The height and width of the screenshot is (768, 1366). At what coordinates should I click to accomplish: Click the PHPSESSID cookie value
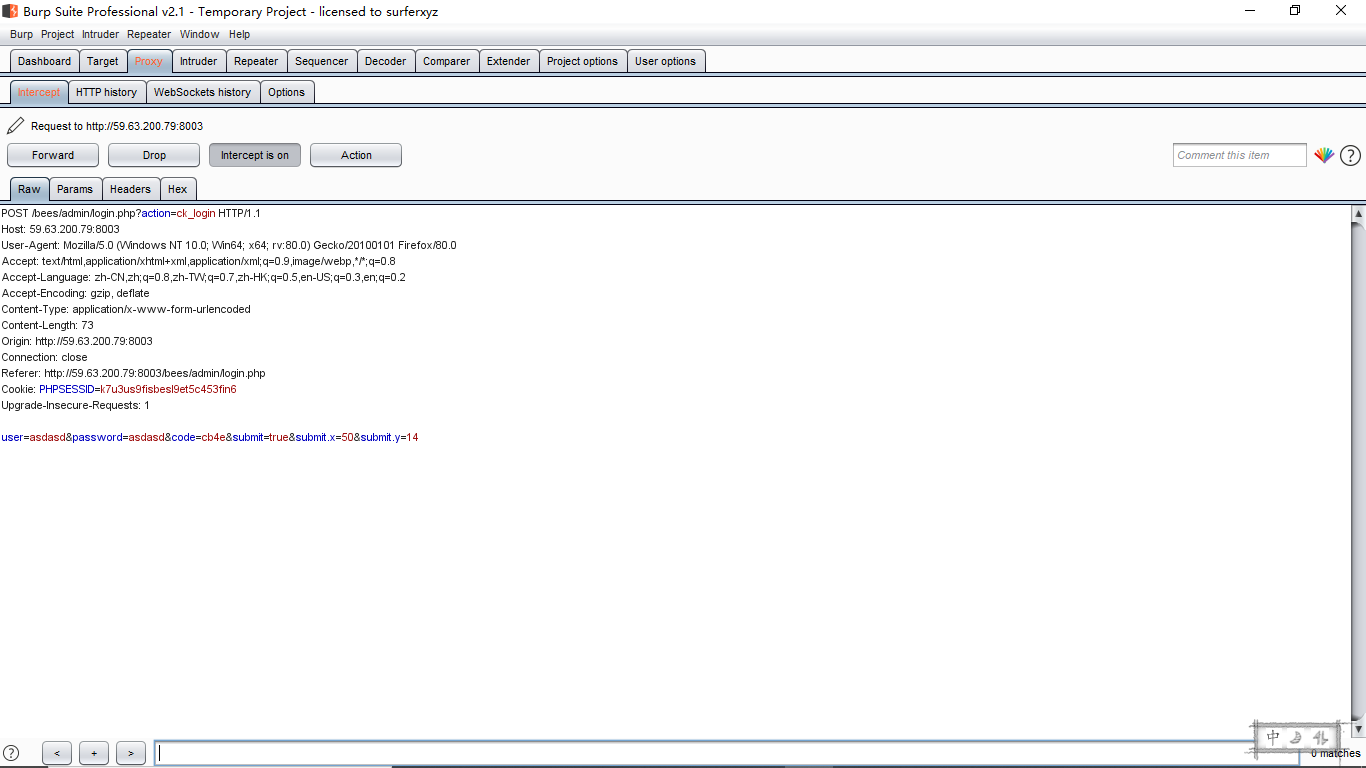168,389
